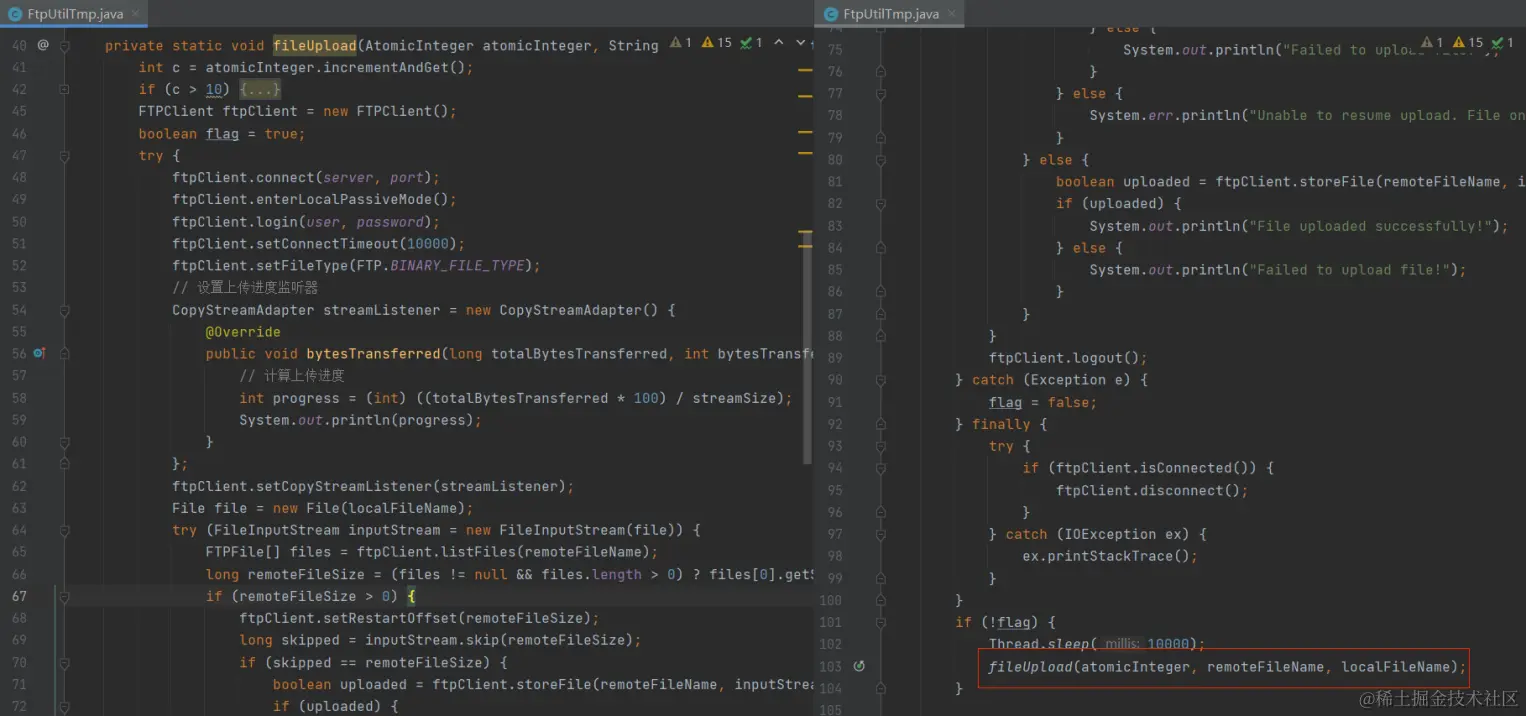Click the @ gutter icon on line 40
1527x717 pixels.
(43, 45)
